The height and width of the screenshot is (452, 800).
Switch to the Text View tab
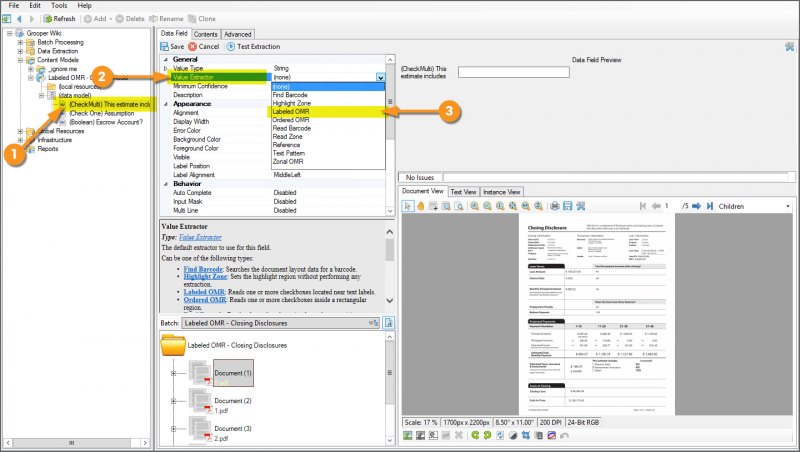coord(463,191)
